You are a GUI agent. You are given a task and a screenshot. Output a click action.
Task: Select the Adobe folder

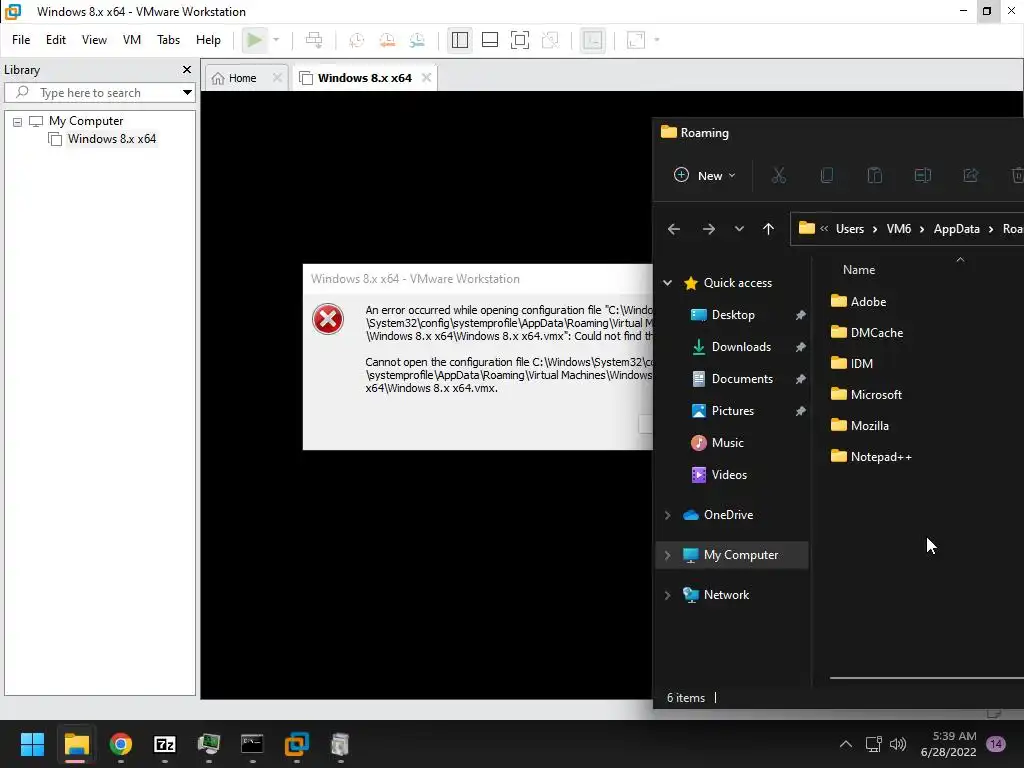click(x=858, y=302)
